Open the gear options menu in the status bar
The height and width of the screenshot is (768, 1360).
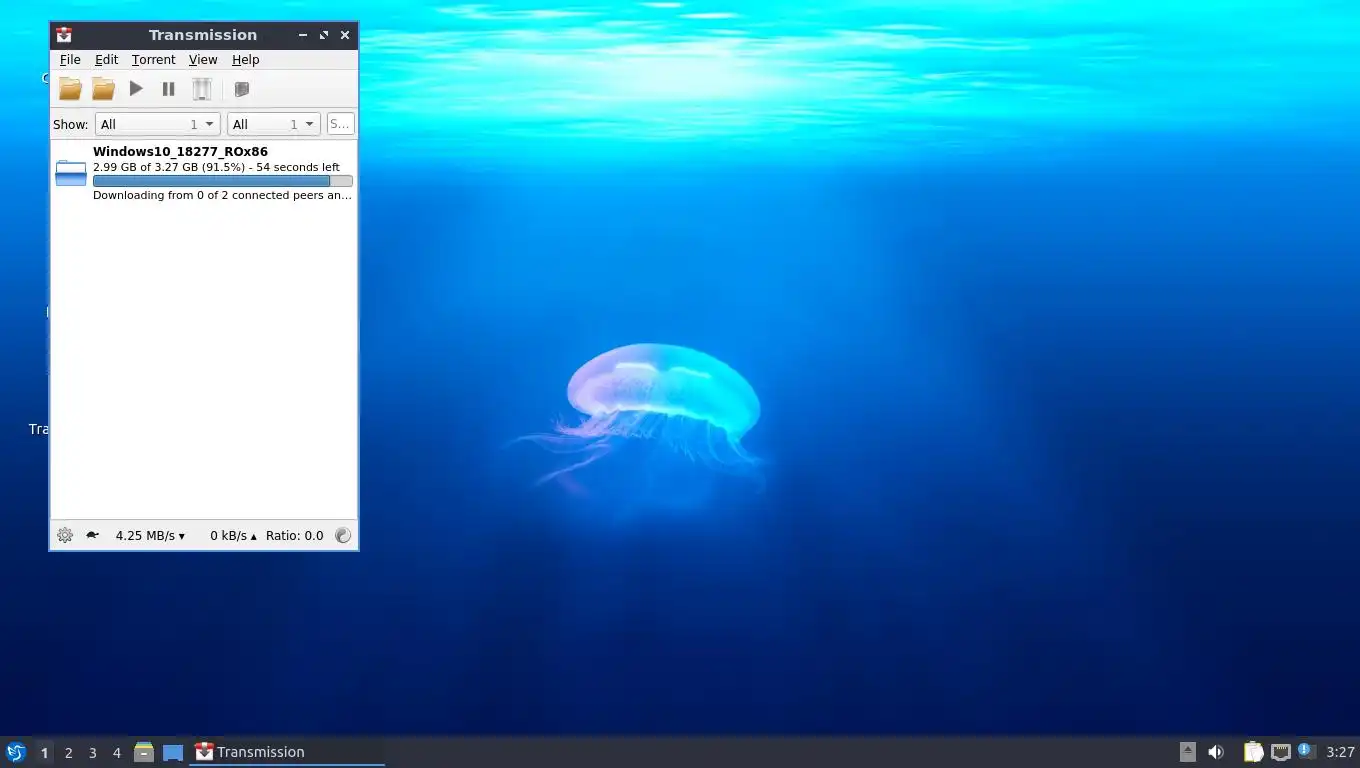coord(65,535)
